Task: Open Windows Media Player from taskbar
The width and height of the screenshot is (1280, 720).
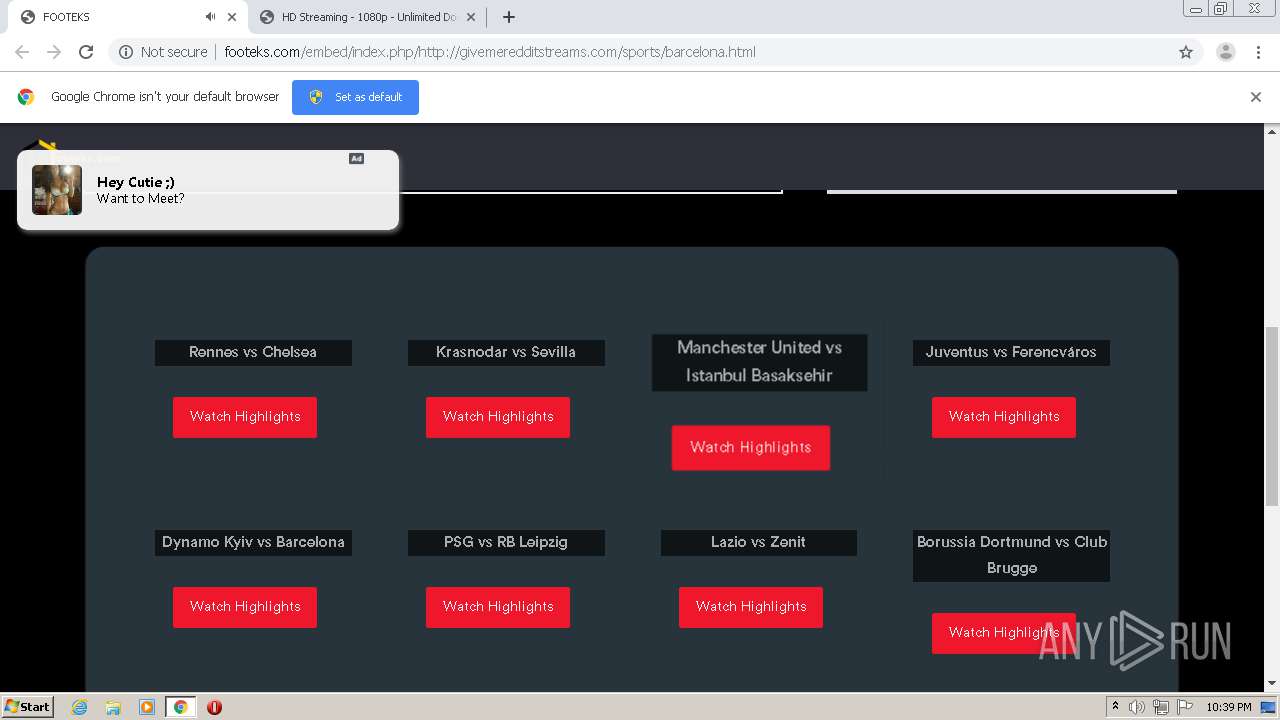Action: coord(147,707)
